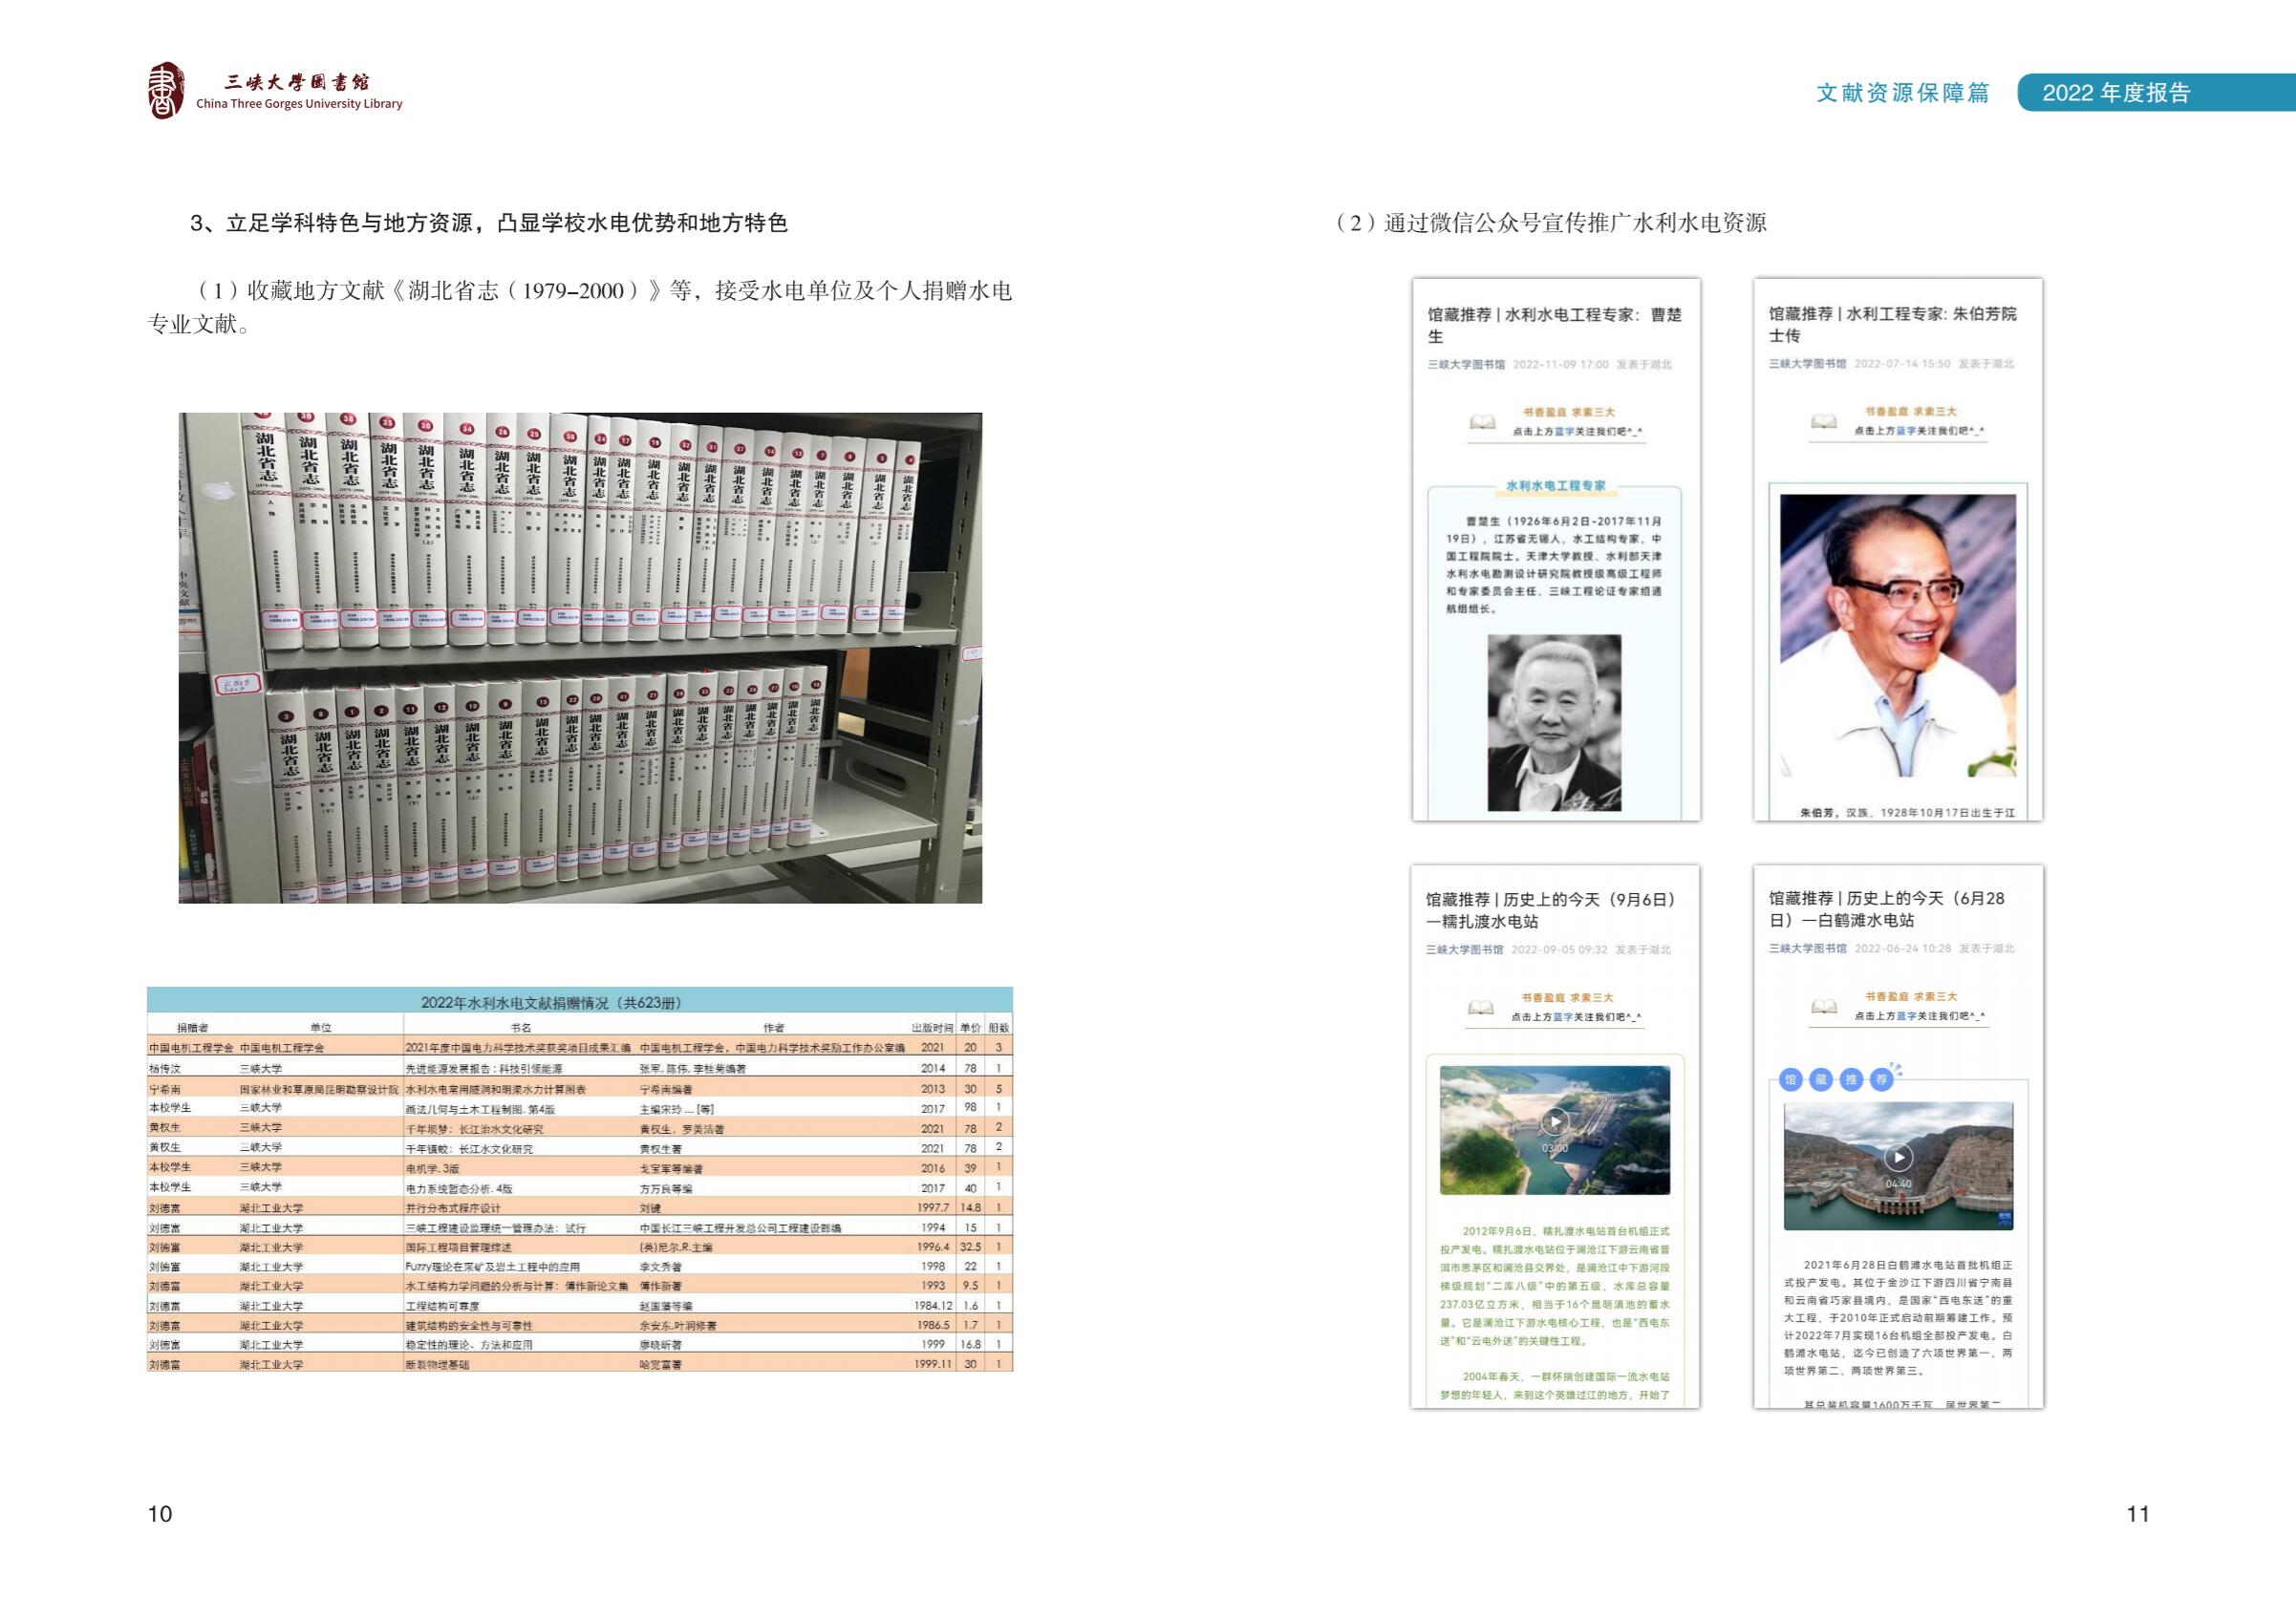Click the book title 先进能源发展报告：科技引领能源
This screenshot has height=1599, width=2296.
pyautogui.click(x=484, y=1069)
